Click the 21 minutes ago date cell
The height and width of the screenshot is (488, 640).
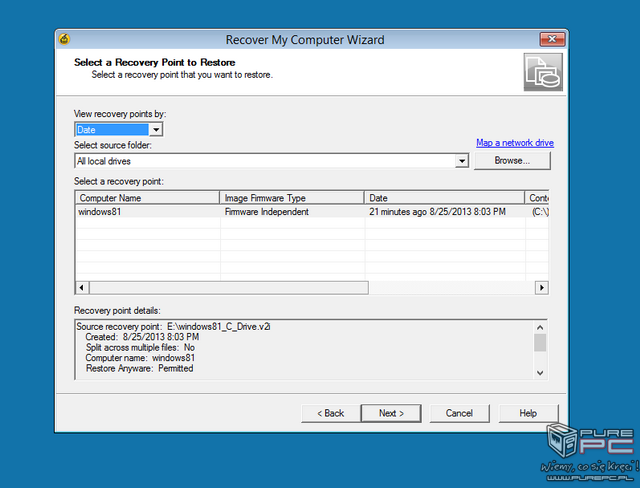(437, 212)
